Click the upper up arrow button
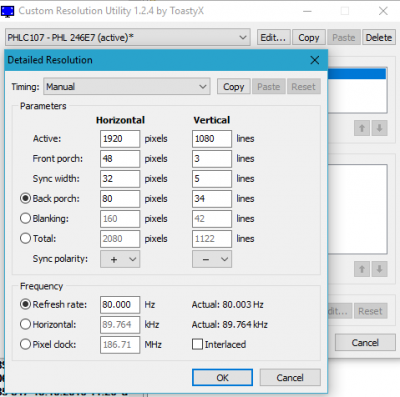Screen dimensions: 400x397 pos(362,128)
